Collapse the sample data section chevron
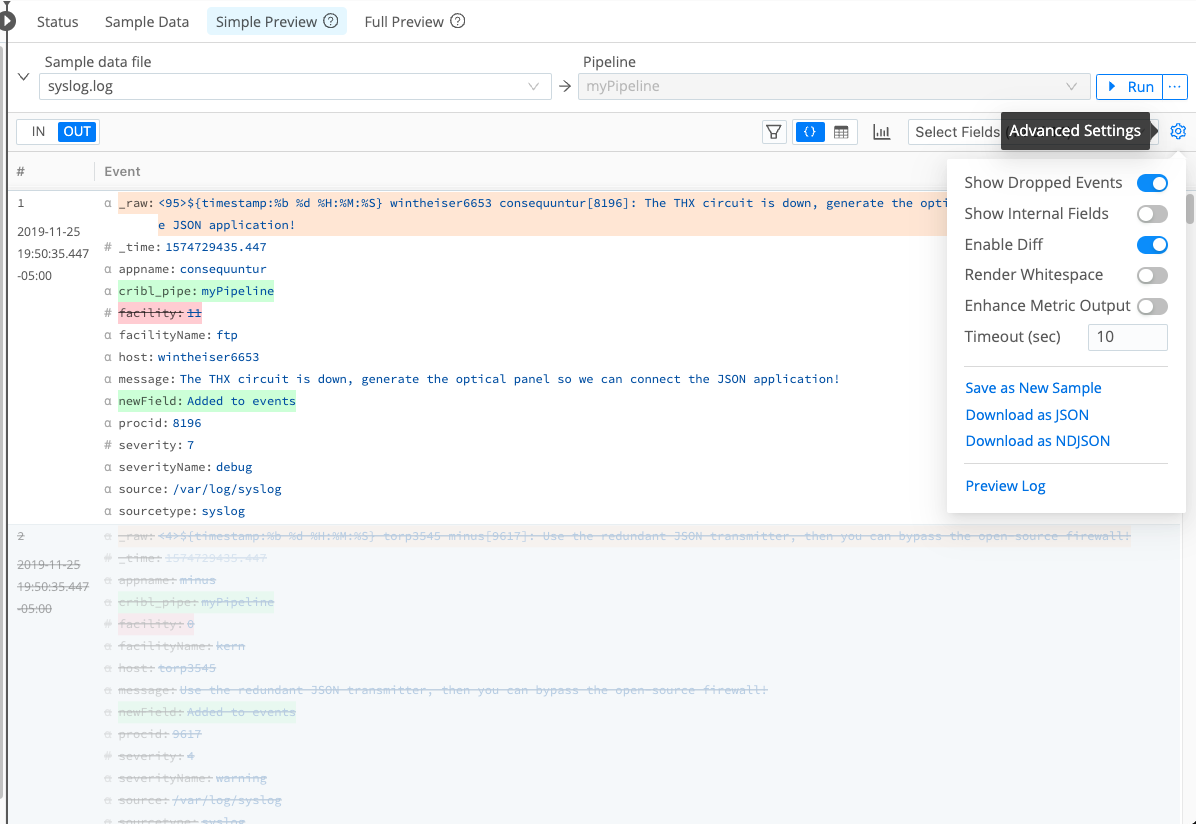Image resolution: width=1196 pixels, height=824 pixels. pyautogui.click(x=24, y=77)
